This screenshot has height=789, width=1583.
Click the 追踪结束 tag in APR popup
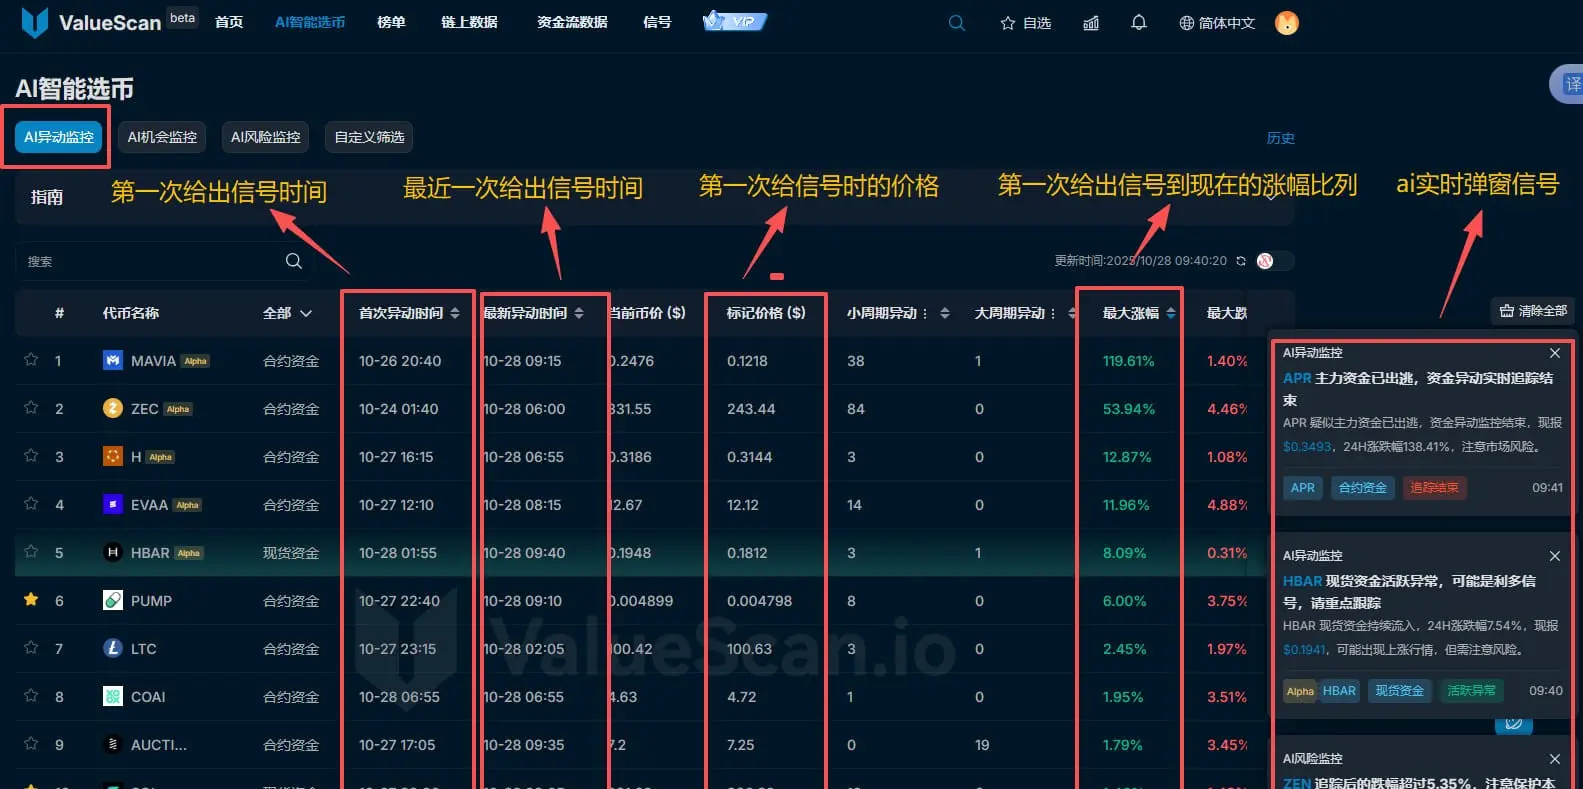click(1434, 488)
